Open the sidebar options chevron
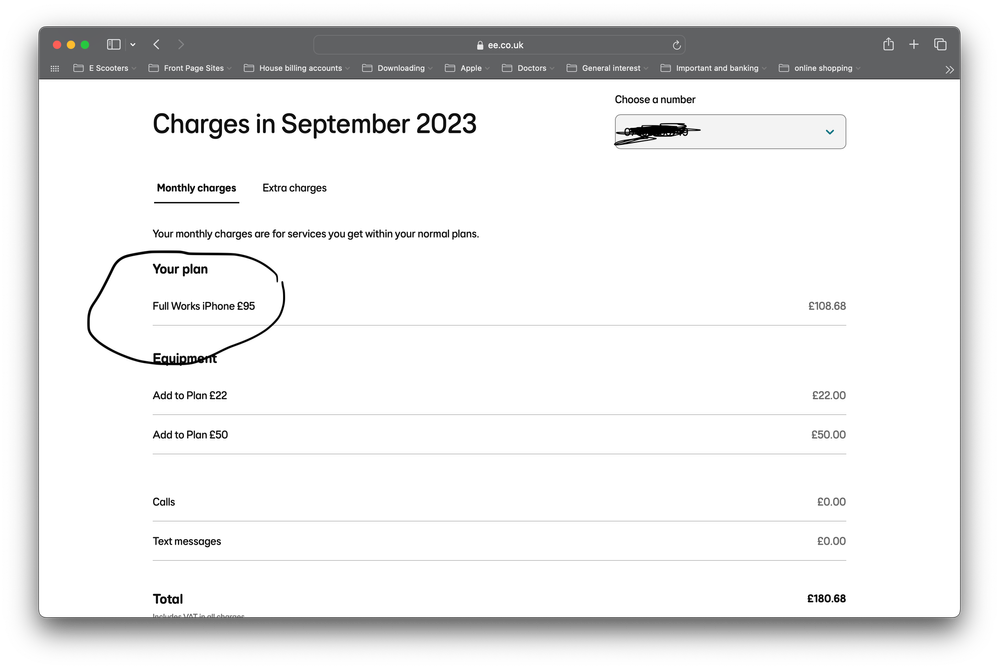 (133, 45)
